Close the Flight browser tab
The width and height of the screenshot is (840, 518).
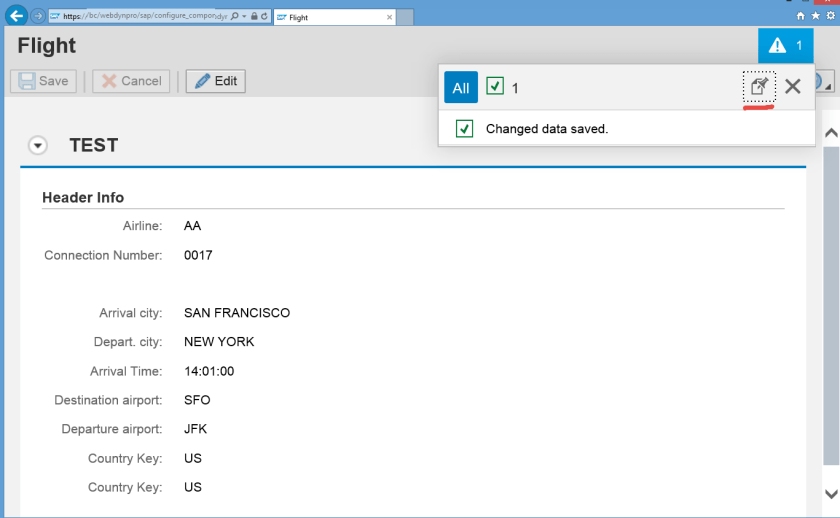[389, 17]
